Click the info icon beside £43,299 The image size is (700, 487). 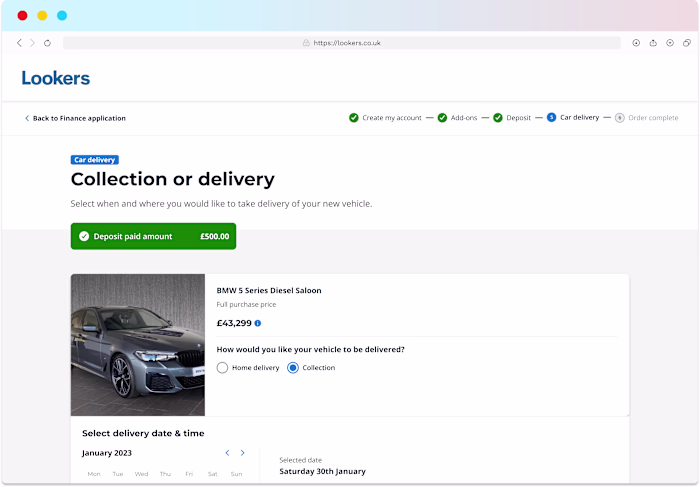(x=258, y=323)
